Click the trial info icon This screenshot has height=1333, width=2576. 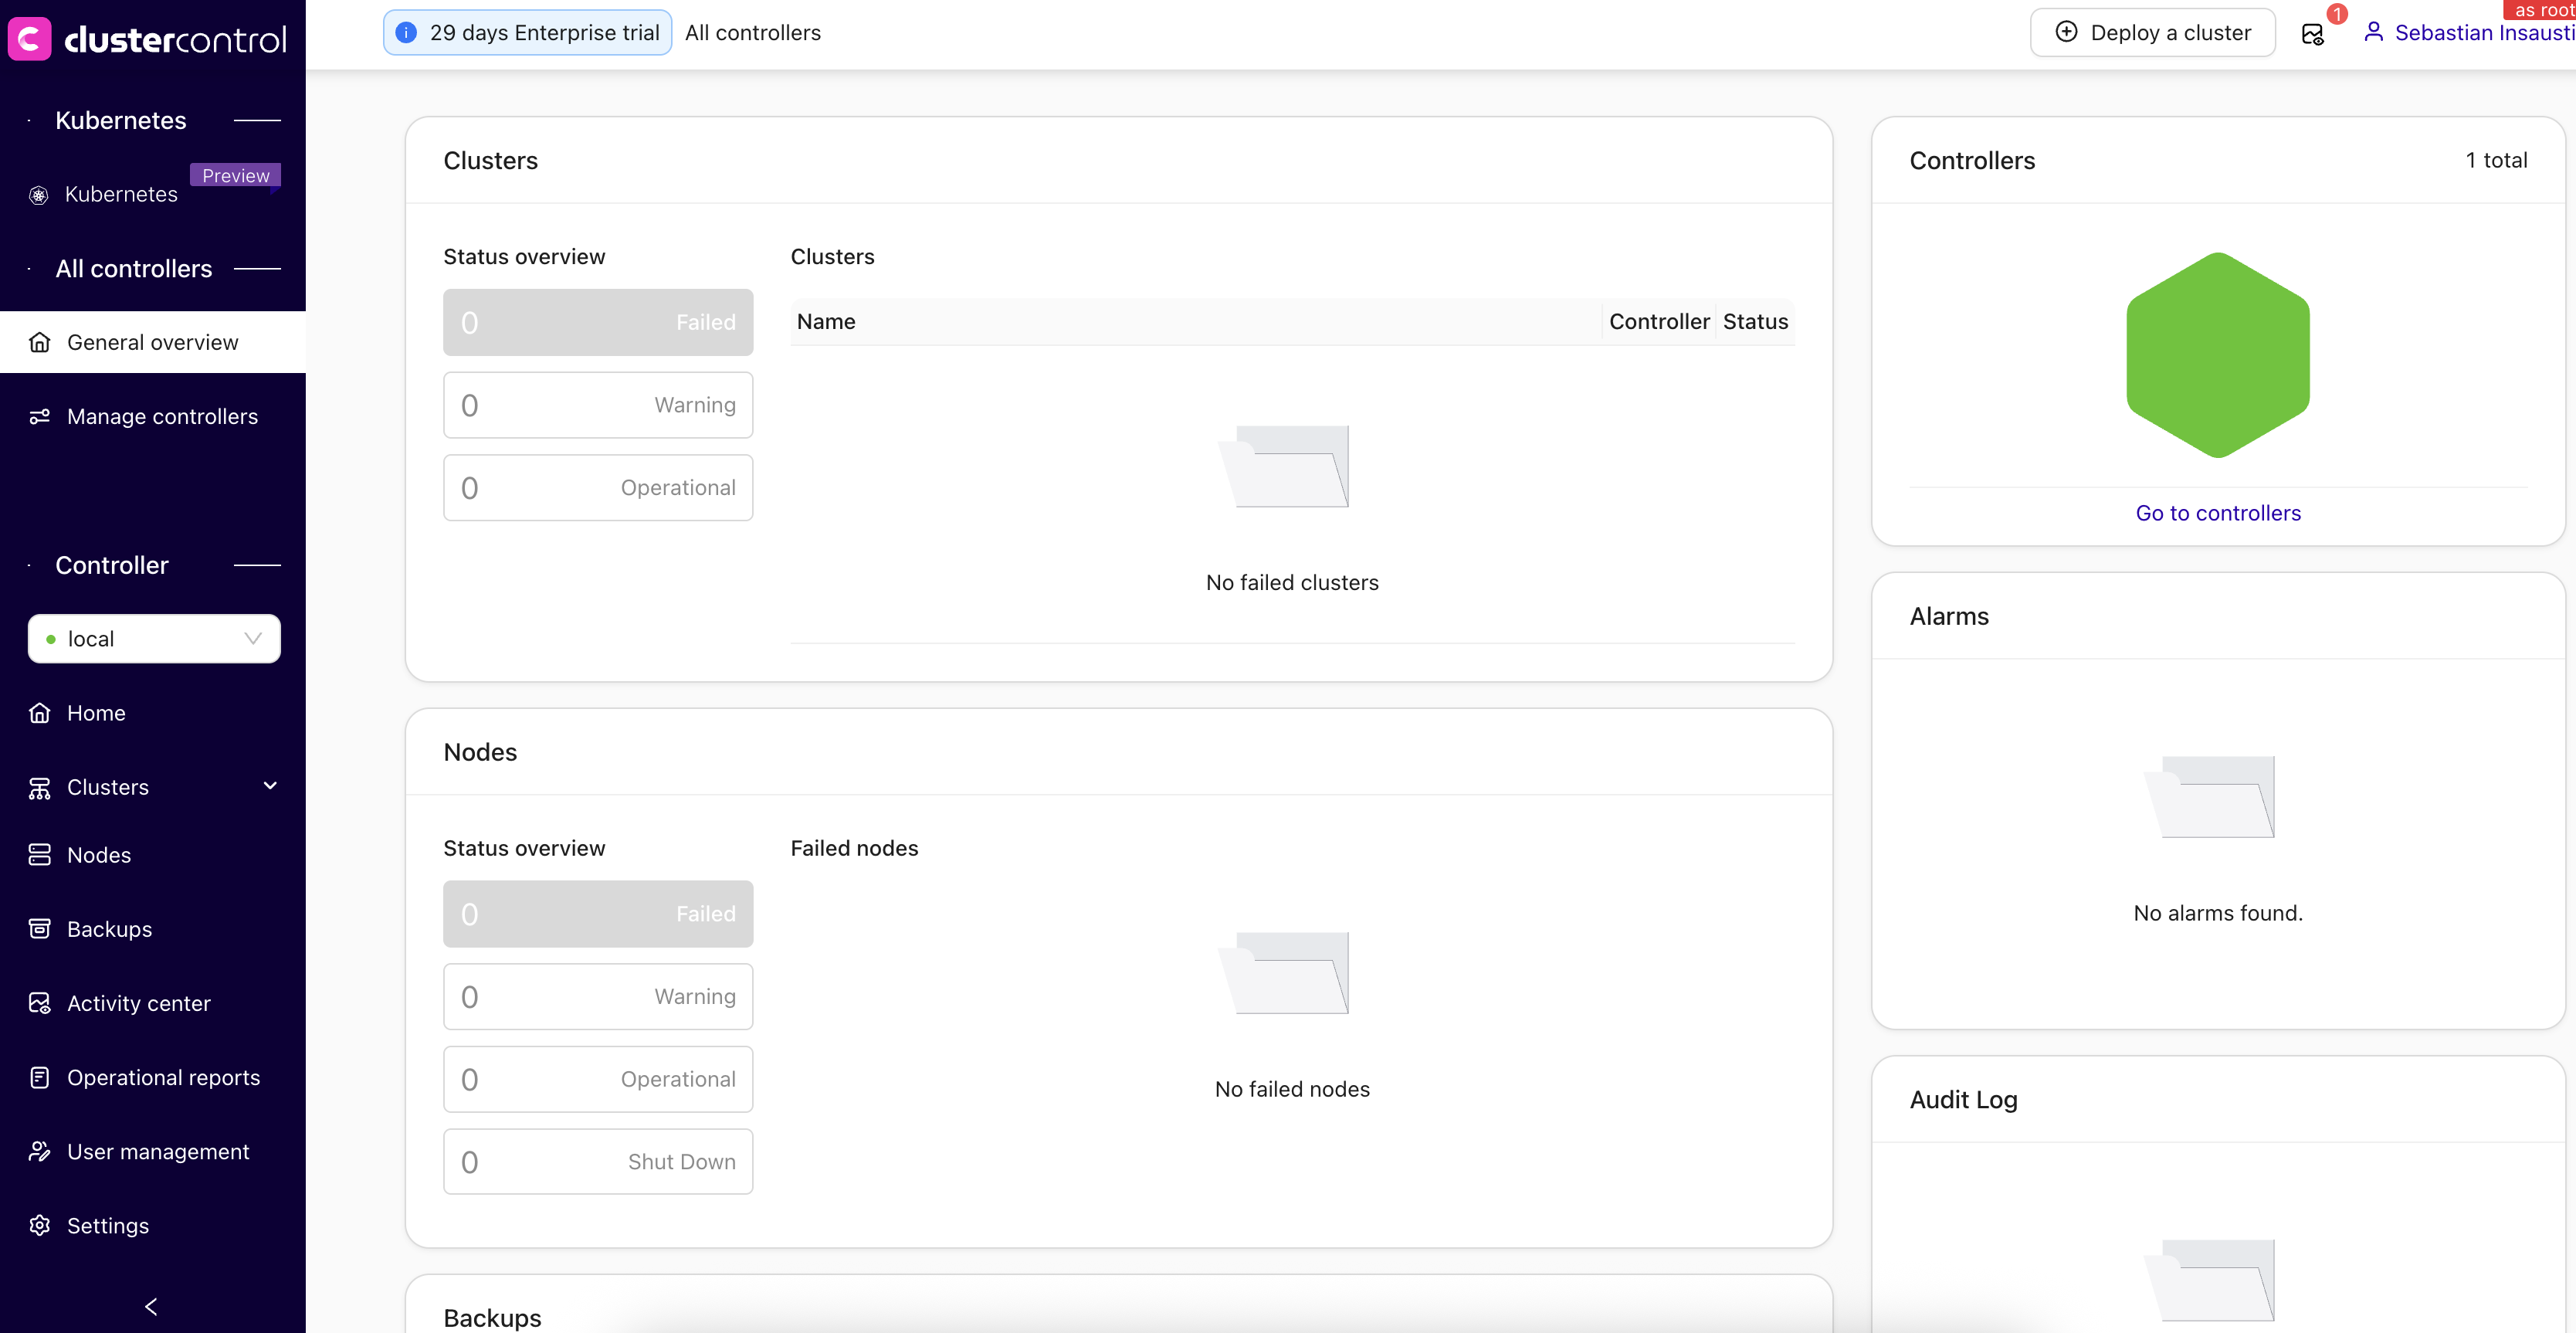pyautogui.click(x=406, y=33)
